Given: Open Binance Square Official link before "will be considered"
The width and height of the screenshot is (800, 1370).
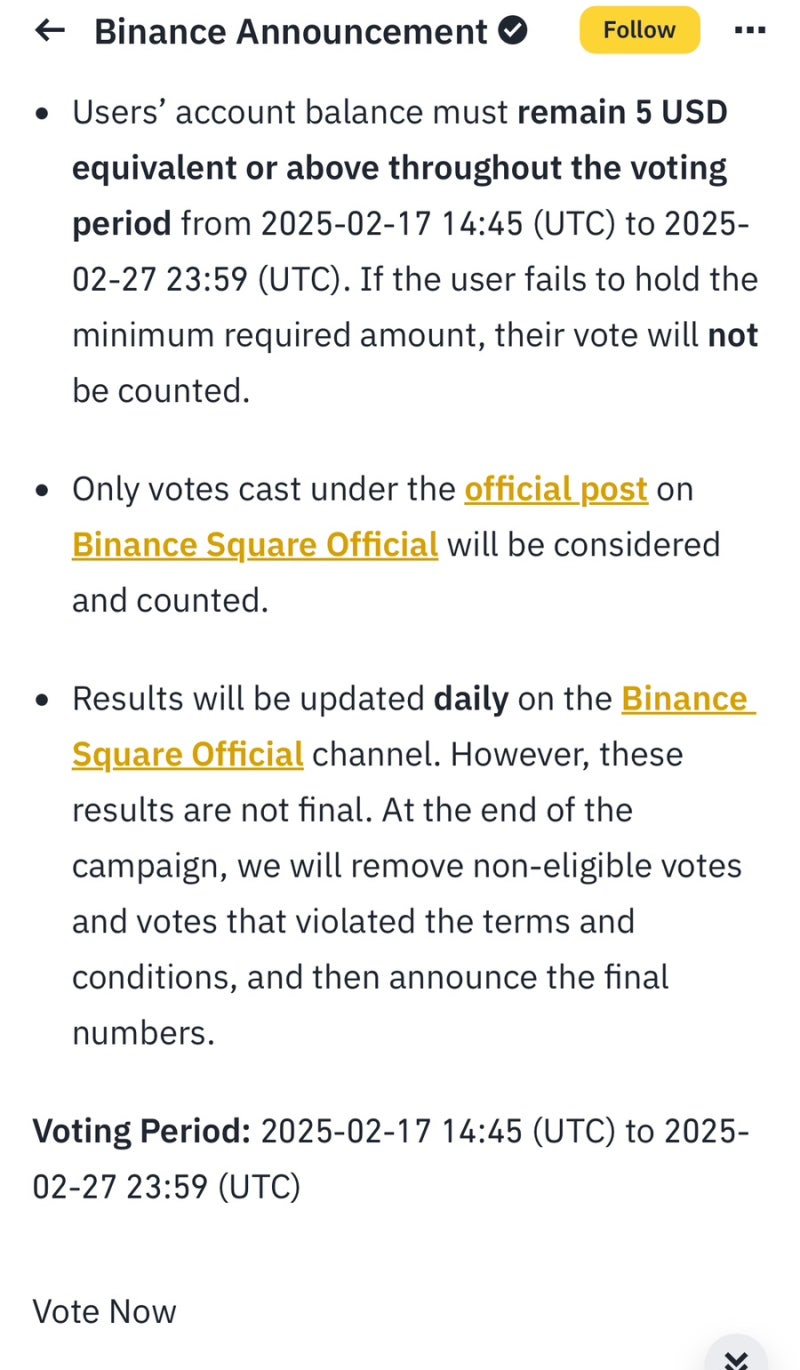Looking at the screenshot, I should coord(255,545).
